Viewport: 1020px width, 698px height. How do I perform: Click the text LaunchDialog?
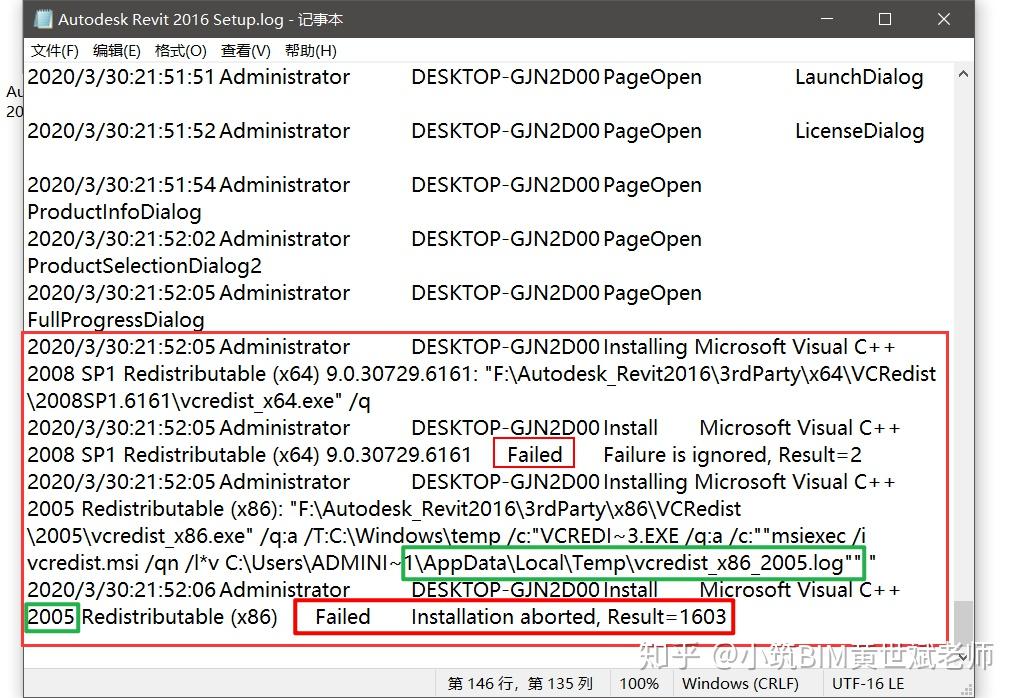pyautogui.click(x=859, y=77)
